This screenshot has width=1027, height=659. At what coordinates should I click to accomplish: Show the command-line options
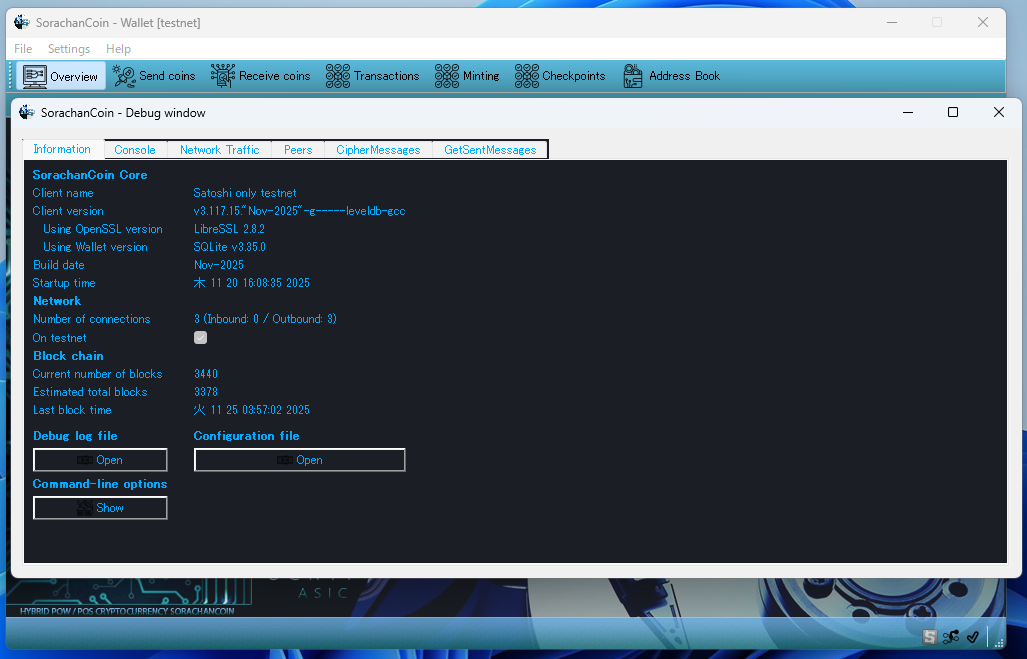point(100,508)
